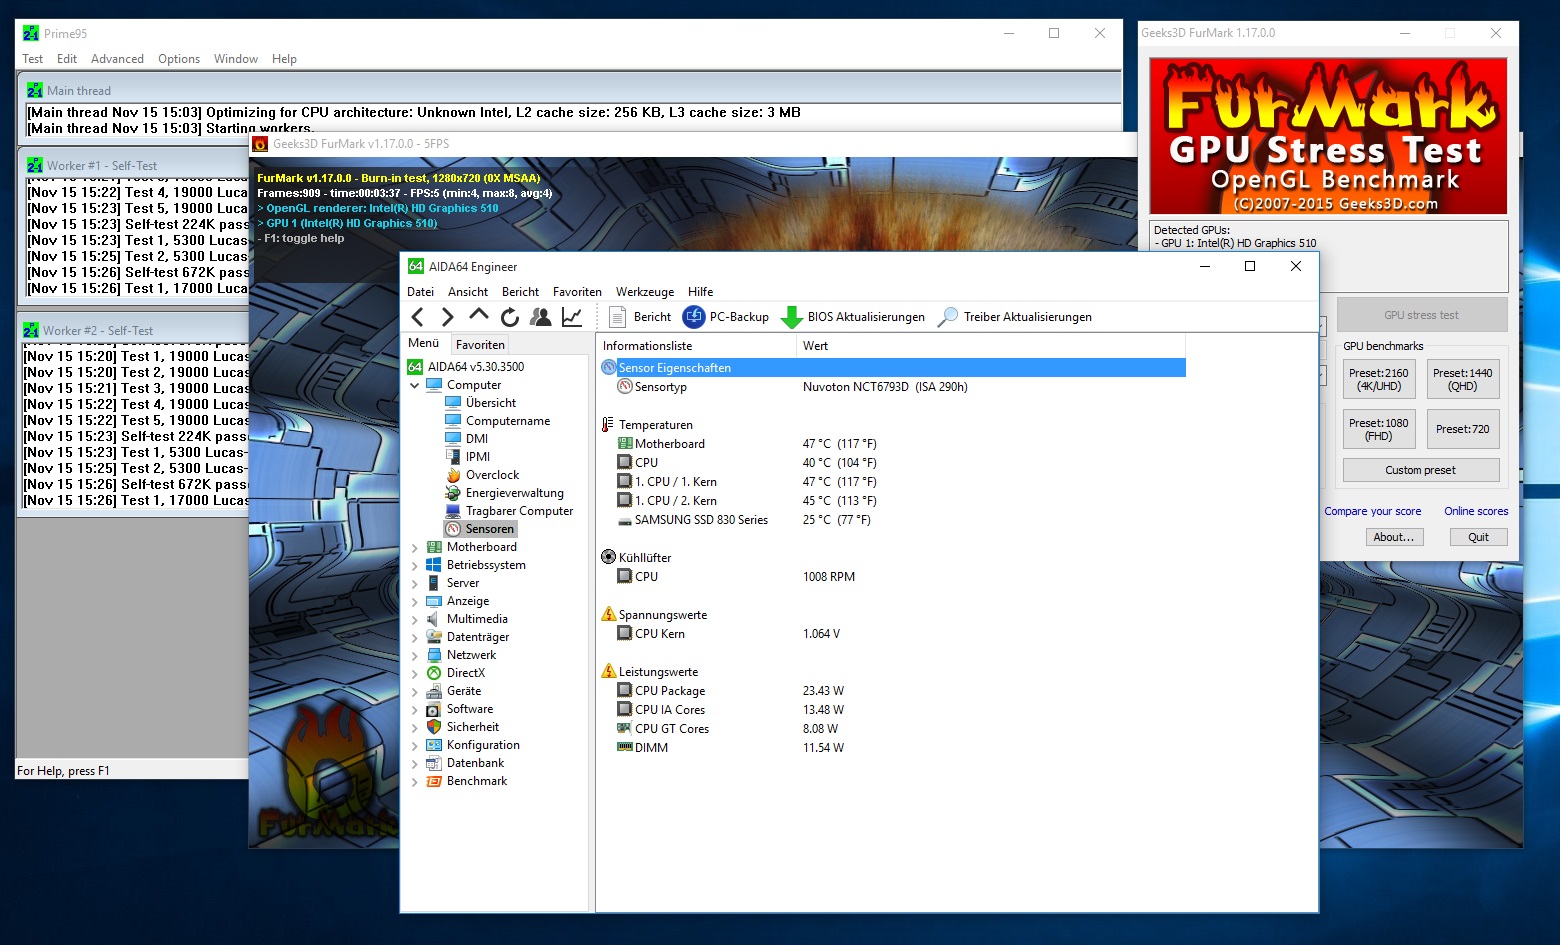Select Geräte in the AIDA64 tree
Screen dimensions: 1560x945
pos(464,691)
